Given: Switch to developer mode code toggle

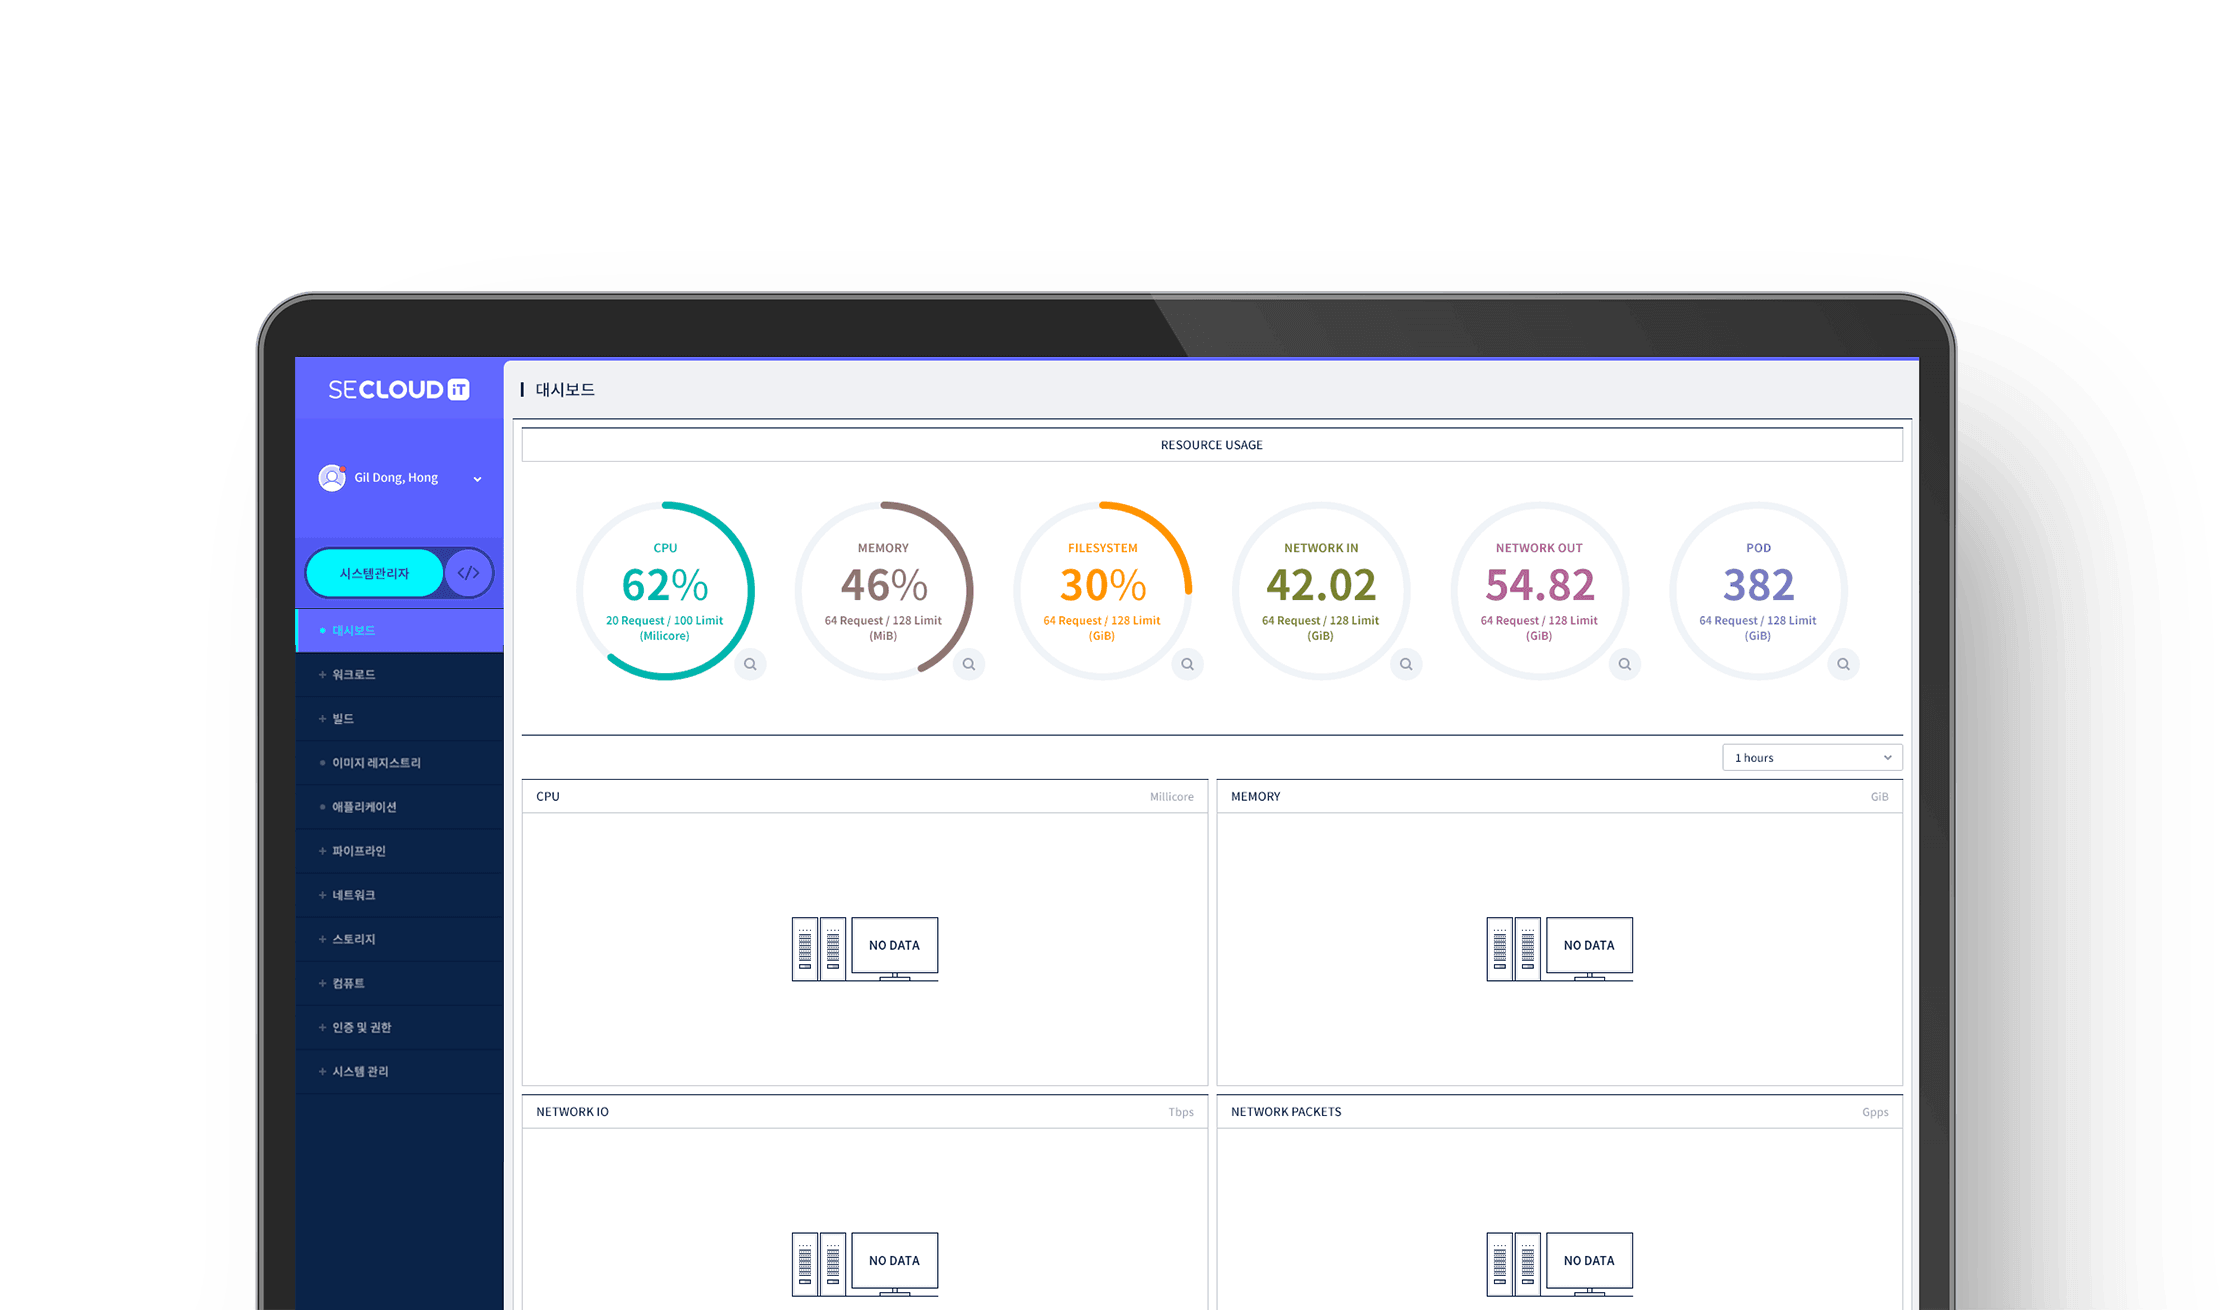Looking at the screenshot, I should point(468,573).
